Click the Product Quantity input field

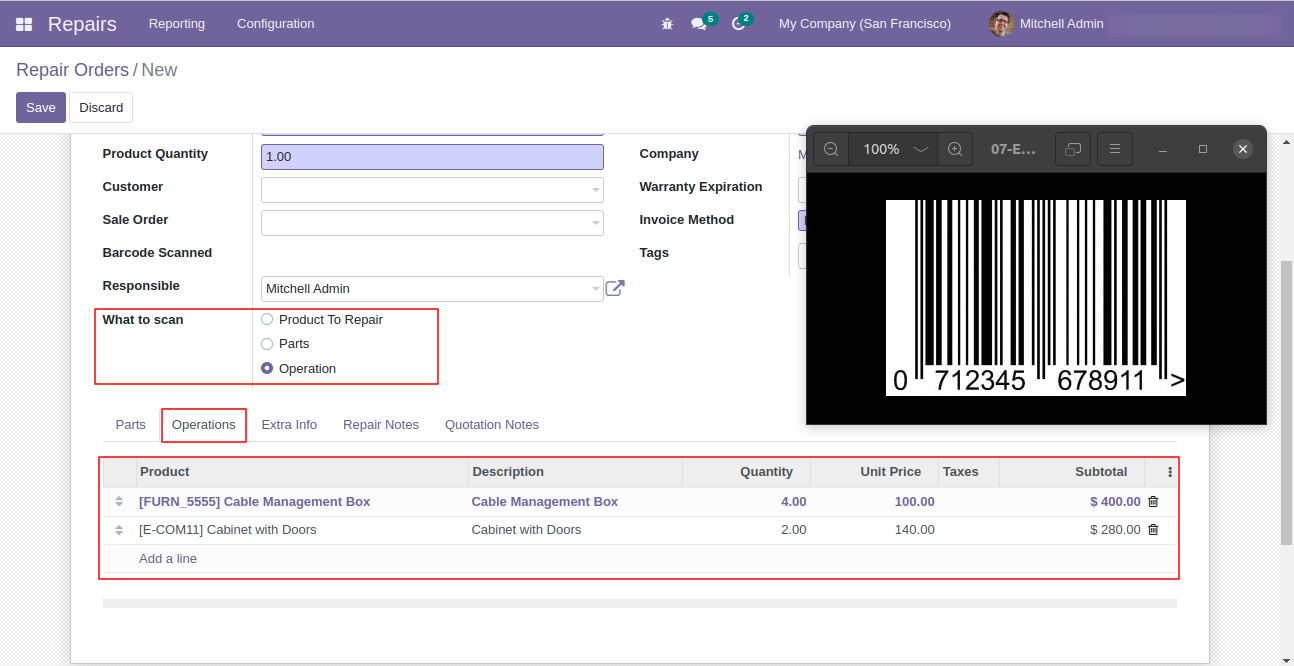[432, 157]
